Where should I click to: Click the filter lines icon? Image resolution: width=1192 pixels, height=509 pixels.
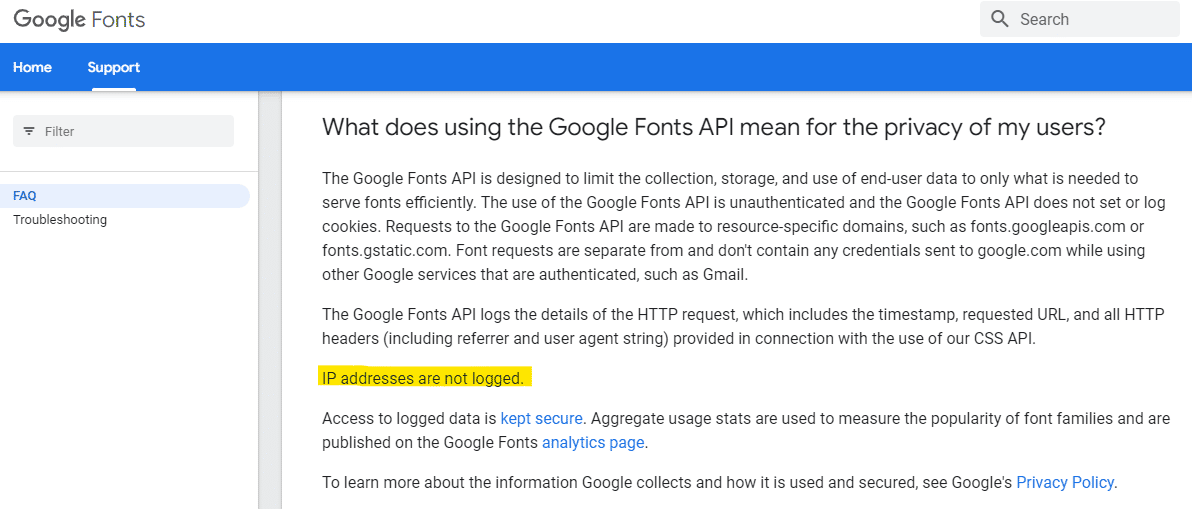coord(29,131)
